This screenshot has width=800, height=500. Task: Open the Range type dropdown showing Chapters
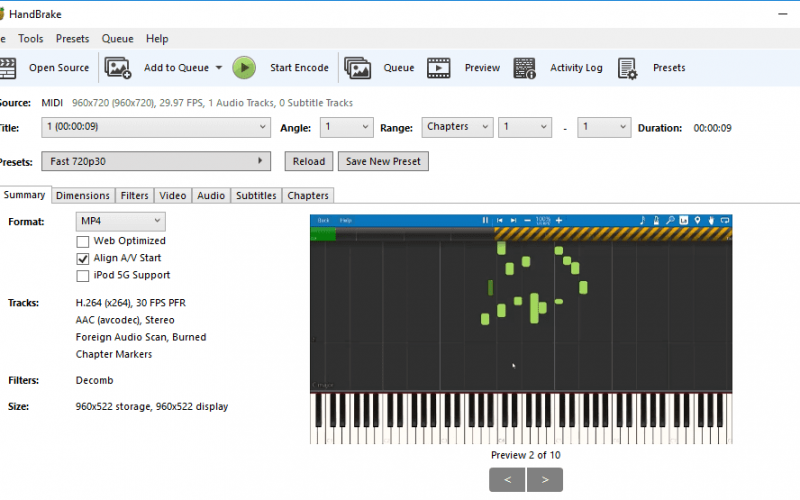point(457,127)
